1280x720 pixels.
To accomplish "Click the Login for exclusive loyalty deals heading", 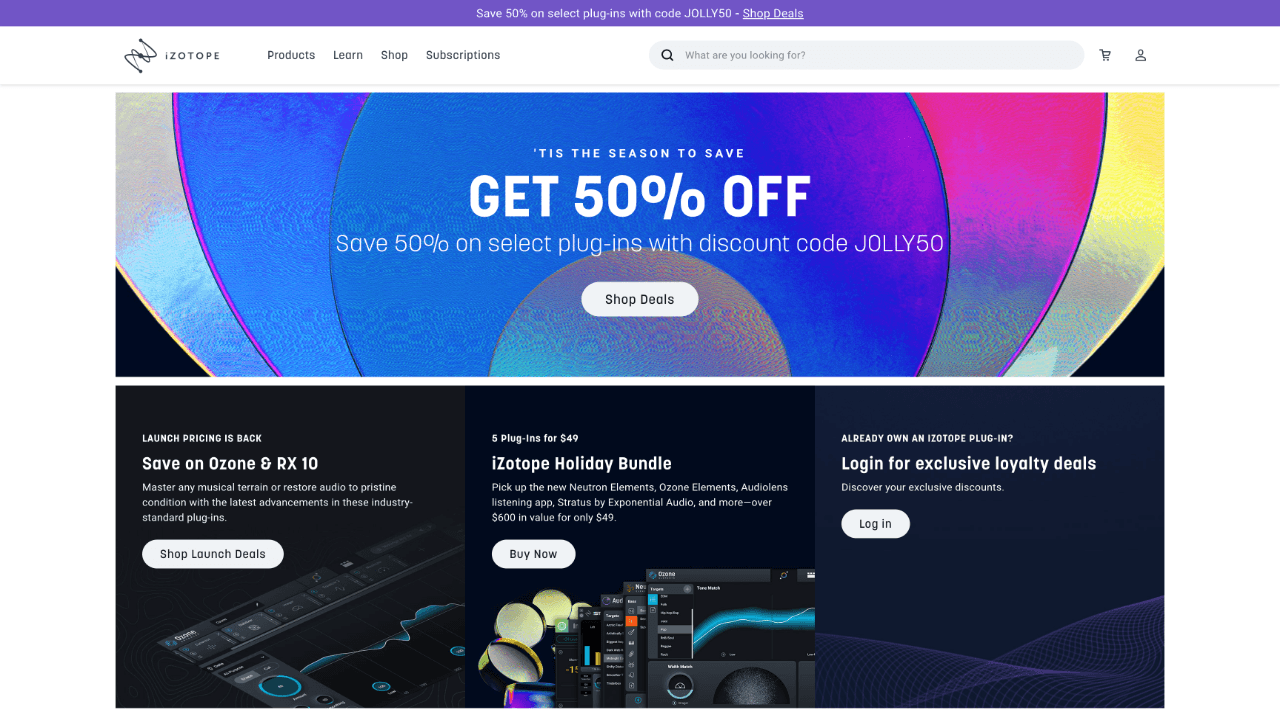I will [969, 464].
